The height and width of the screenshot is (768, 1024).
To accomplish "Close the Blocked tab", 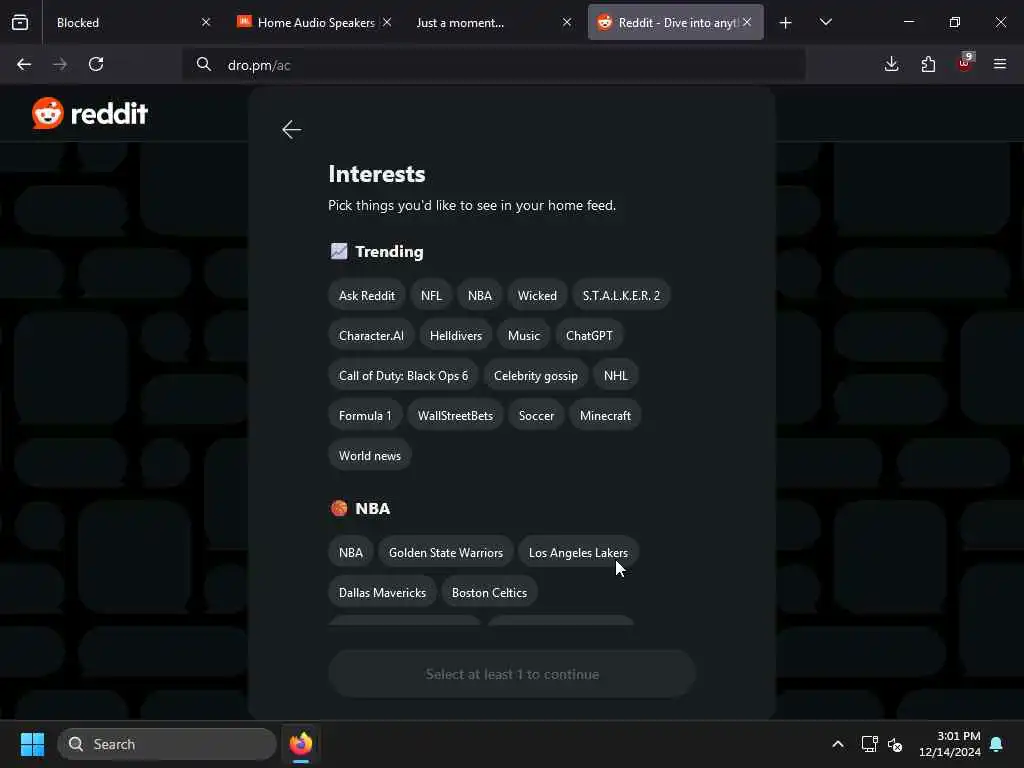I will point(206,22).
